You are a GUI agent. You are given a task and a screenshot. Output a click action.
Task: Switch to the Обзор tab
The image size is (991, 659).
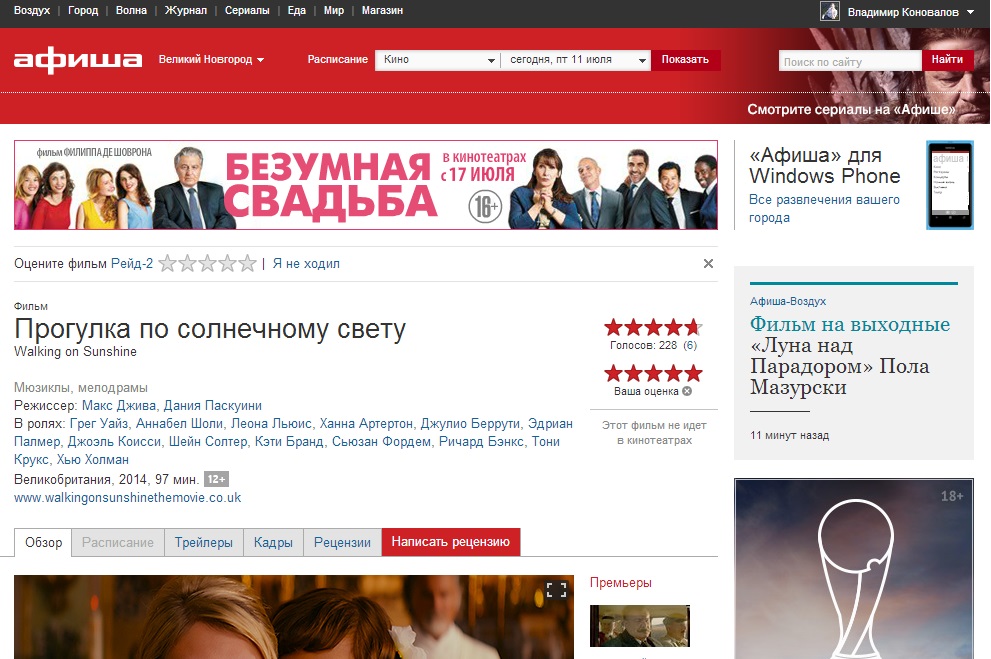[x=43, y=542]
